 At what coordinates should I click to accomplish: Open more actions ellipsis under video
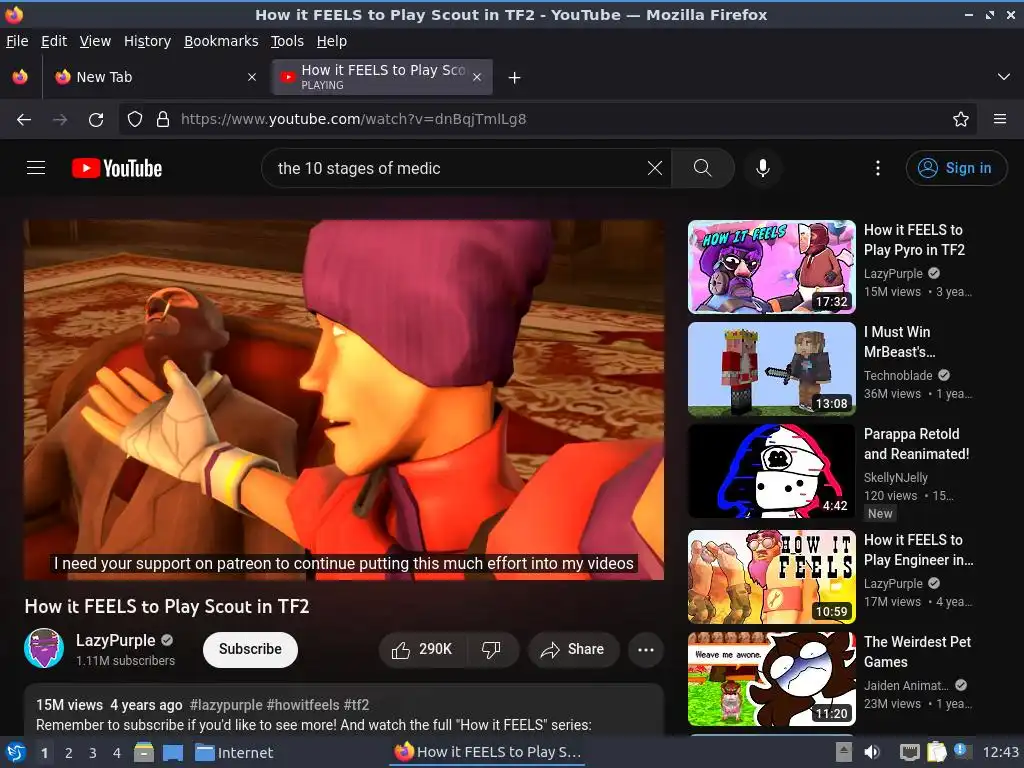click(646, 649)
